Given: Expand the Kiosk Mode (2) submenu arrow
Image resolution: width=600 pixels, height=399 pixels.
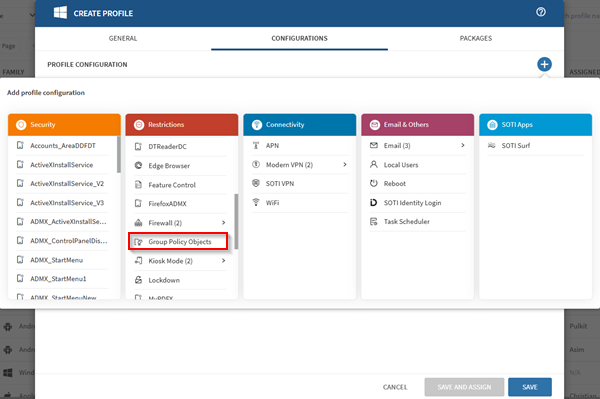Looking at the screenshot, I should (223, 261).
